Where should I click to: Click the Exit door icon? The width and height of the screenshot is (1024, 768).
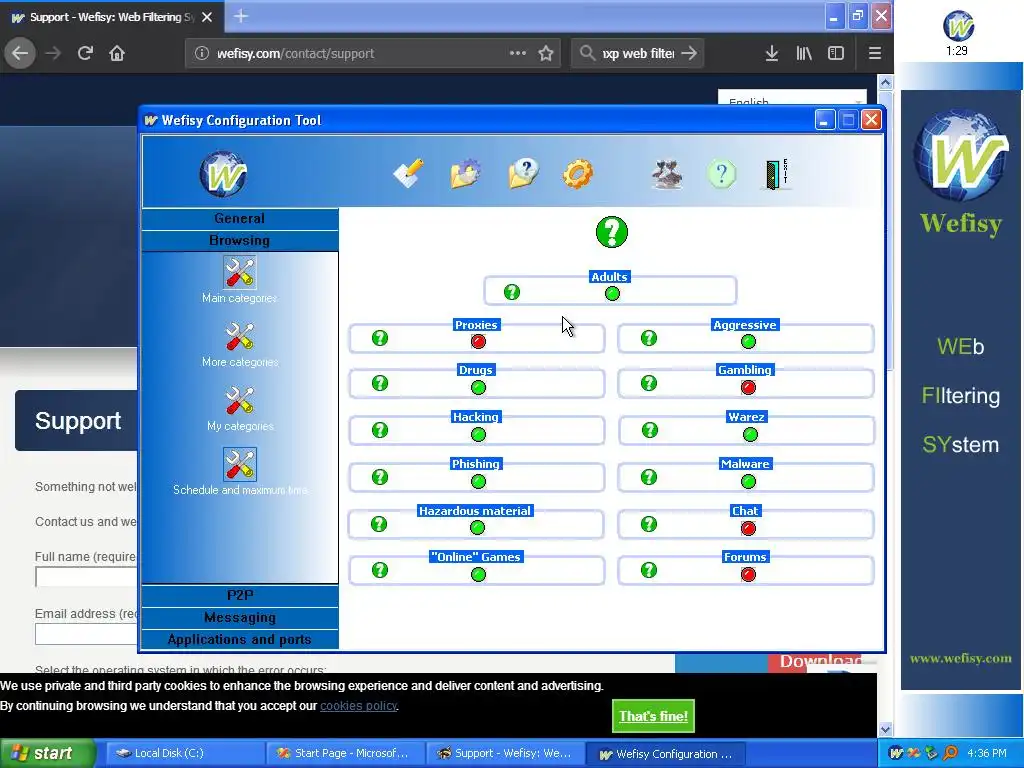pos(776,174)
